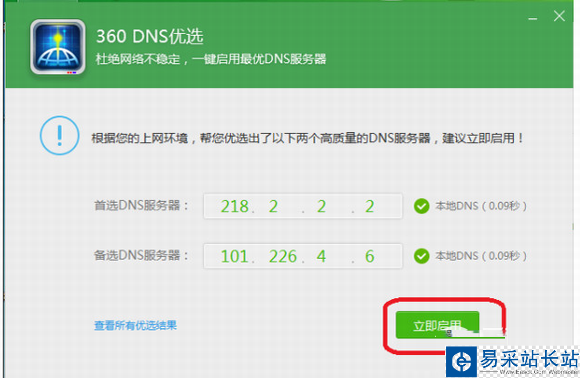Click the green checkmark beside the primary DNS

[422, 206]
